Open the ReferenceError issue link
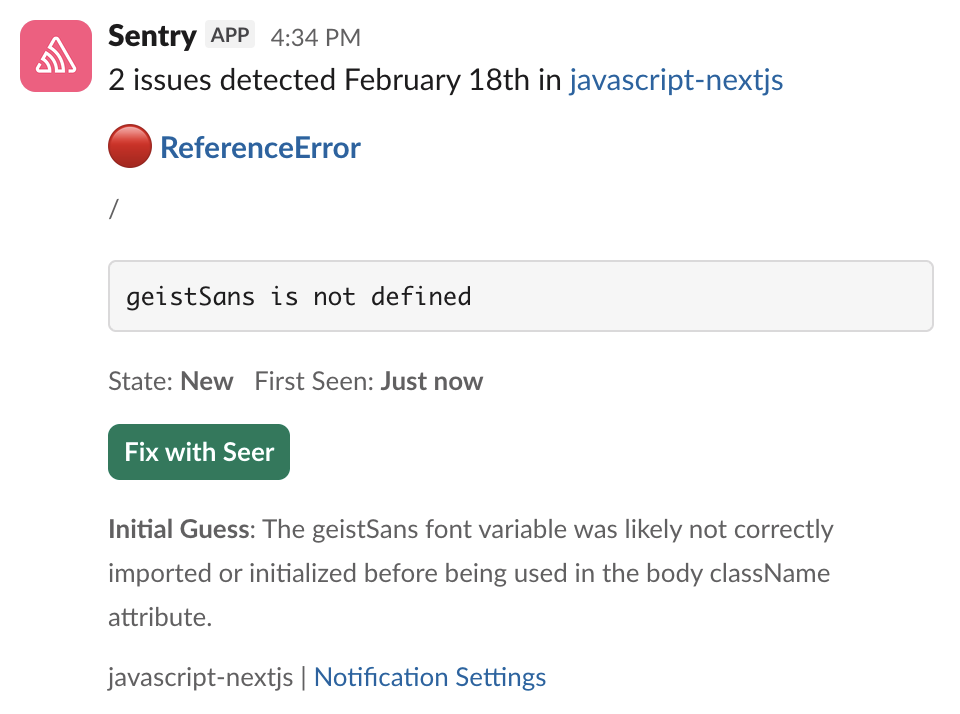 (260, 147)
